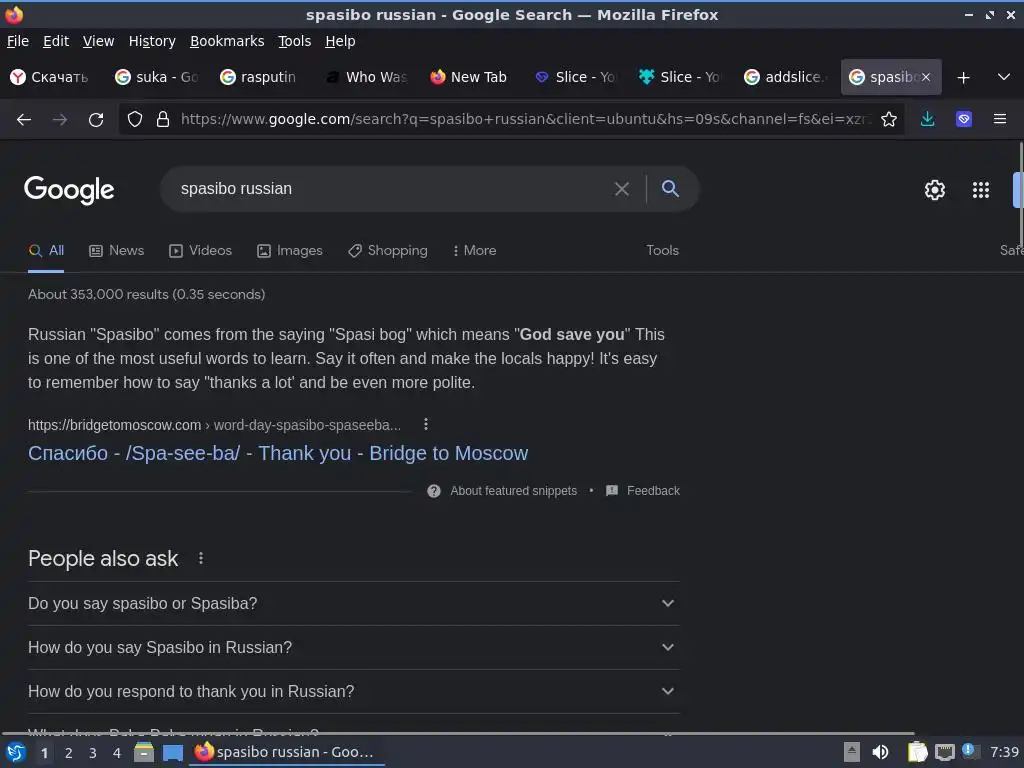View site security padlock information
The image size is (1024, 768).
tap(163, 120)
